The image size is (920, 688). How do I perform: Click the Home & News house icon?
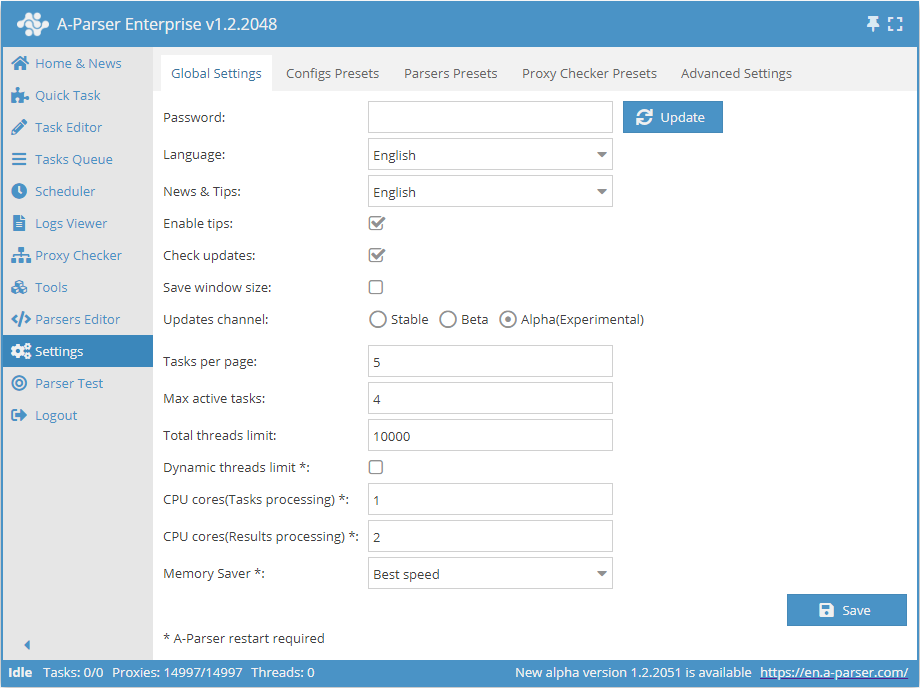point(19,63)
